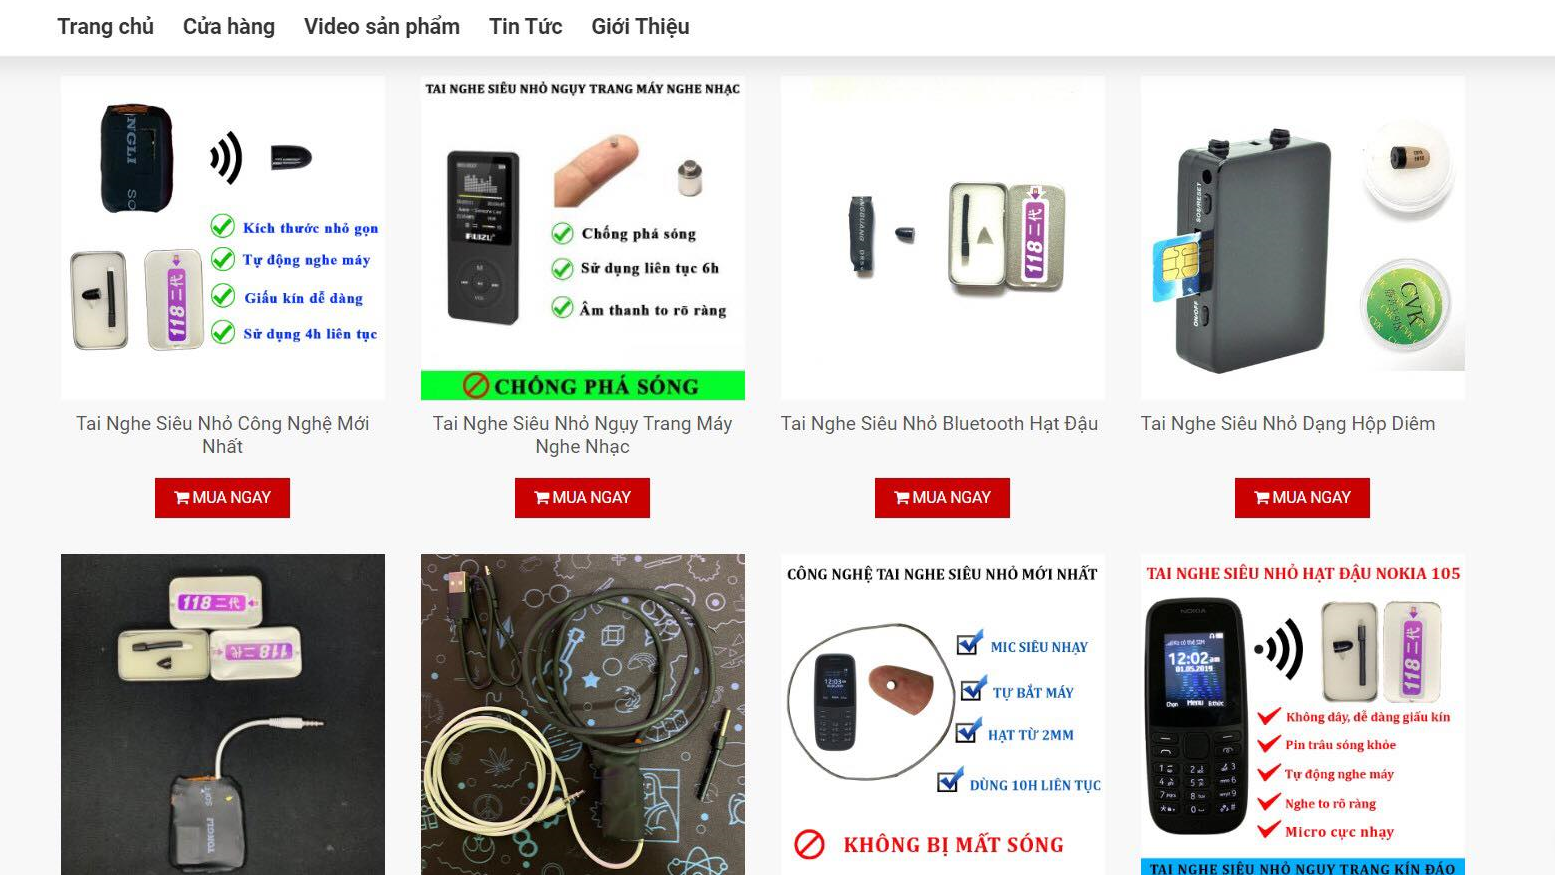Click the black-background 118 earphone boxes photo
Screen dimensions: 1555x875
[x=223, y=714]
